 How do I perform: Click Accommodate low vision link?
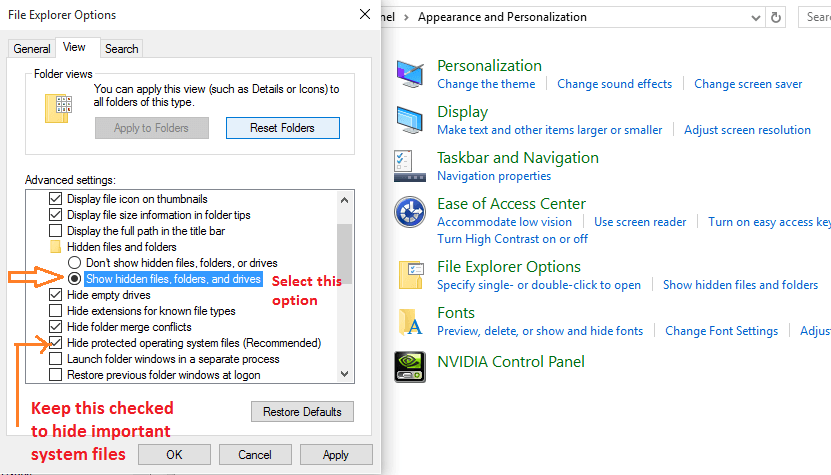point(505,222)
